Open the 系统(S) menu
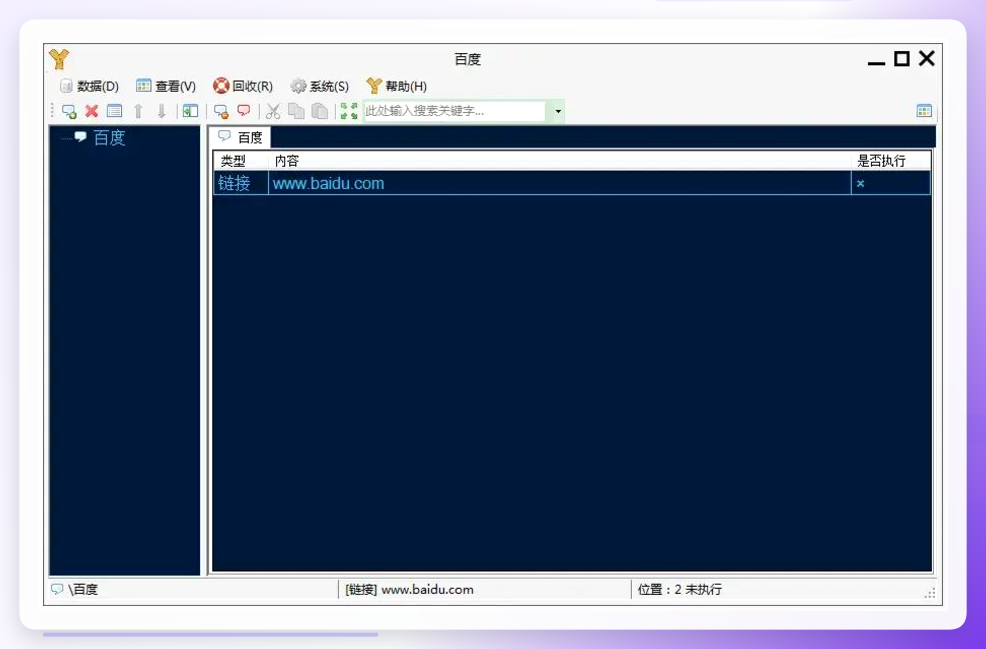This screenshot has width=986, height=649. (x=319, y=86)
